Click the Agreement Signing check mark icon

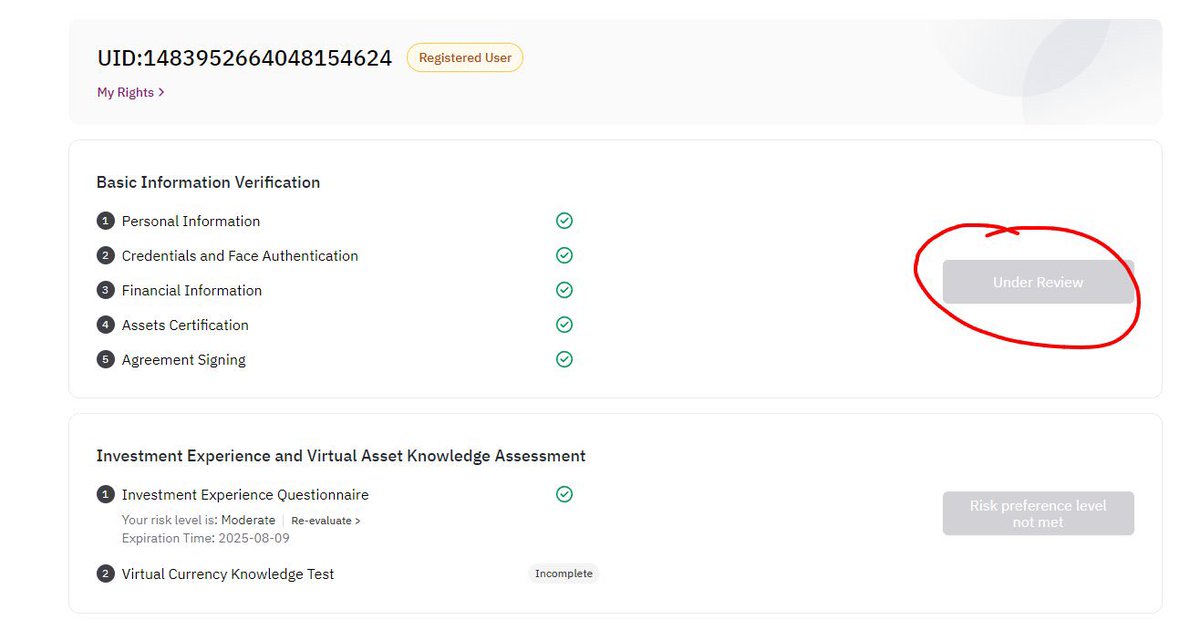point(564,359)
